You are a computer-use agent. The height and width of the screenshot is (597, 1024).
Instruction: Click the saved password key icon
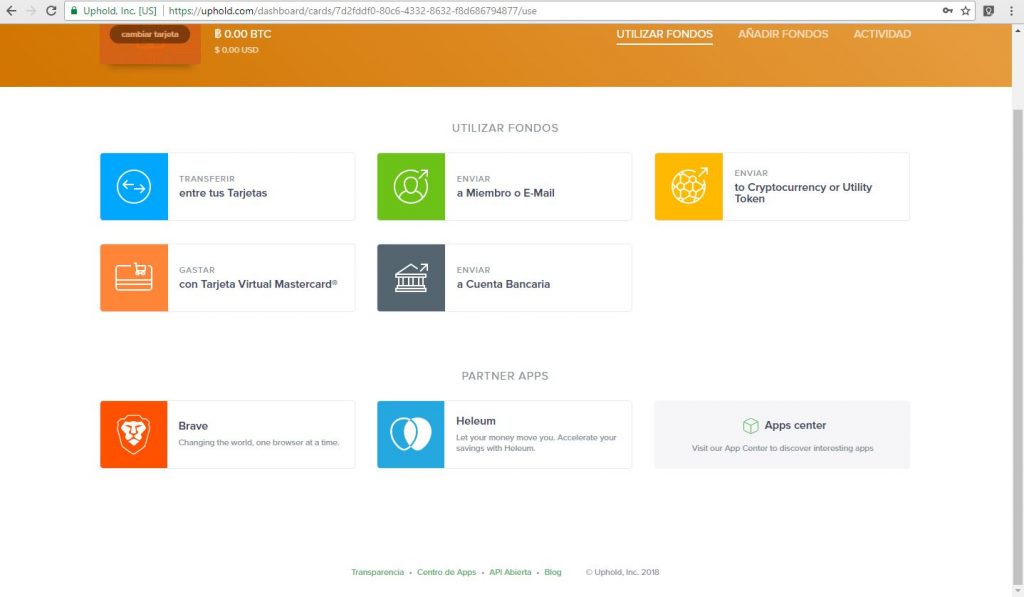pyautogui.click(x=947, y=10)
